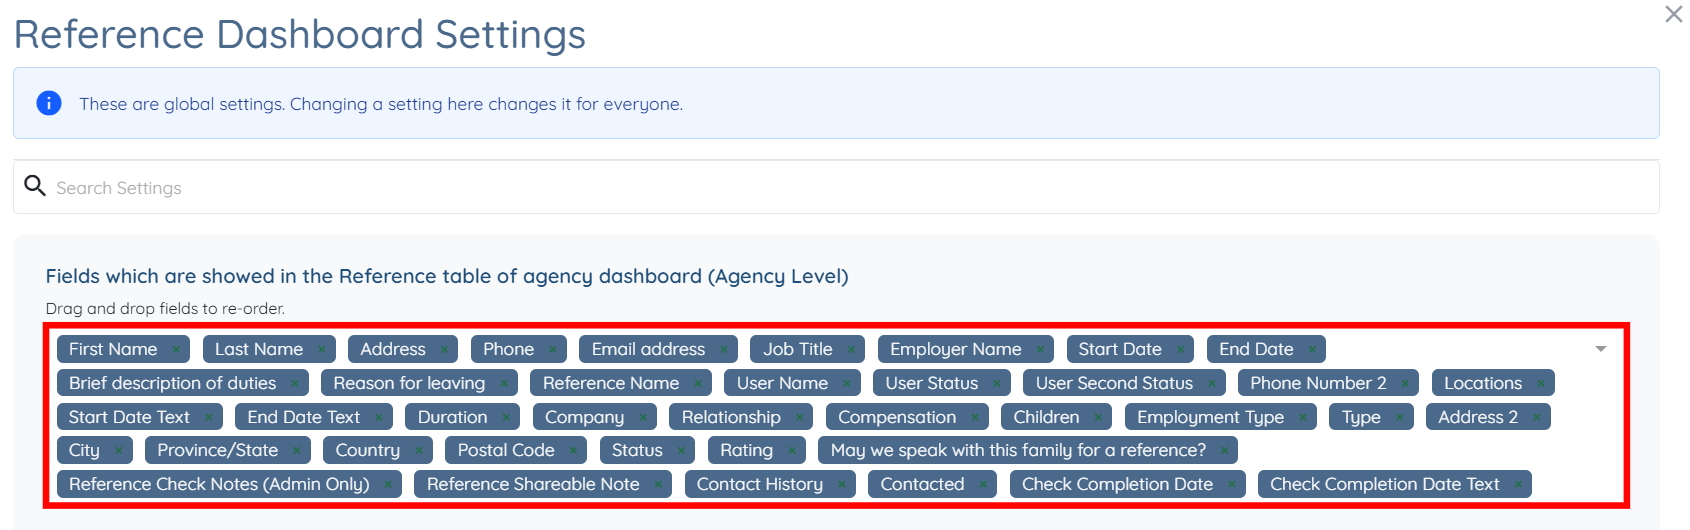
Task: Remove the Address field tag
Action: [444, 349]
